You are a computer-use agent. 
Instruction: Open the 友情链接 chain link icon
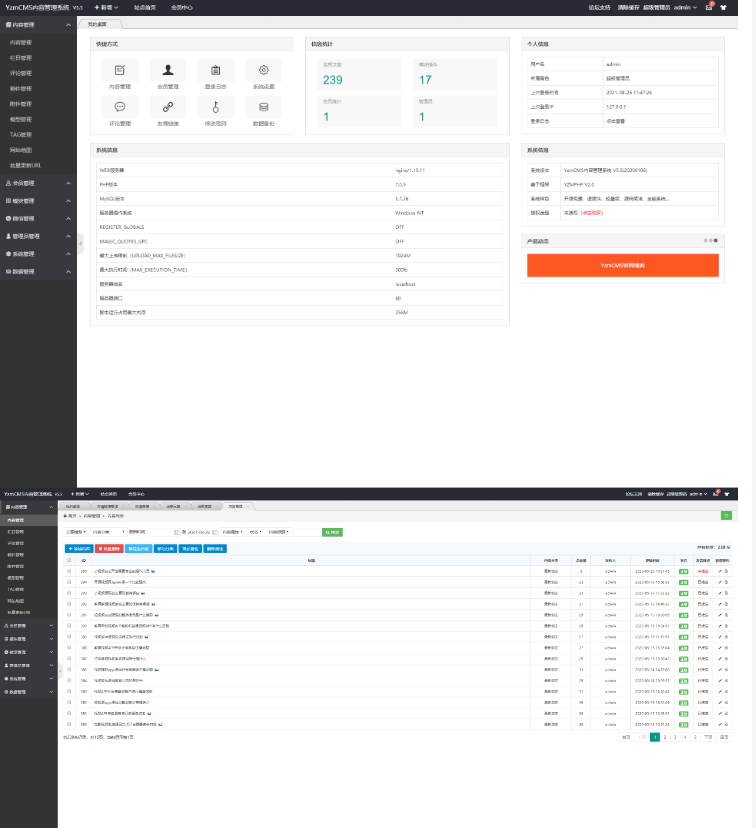tap(168, 107)
